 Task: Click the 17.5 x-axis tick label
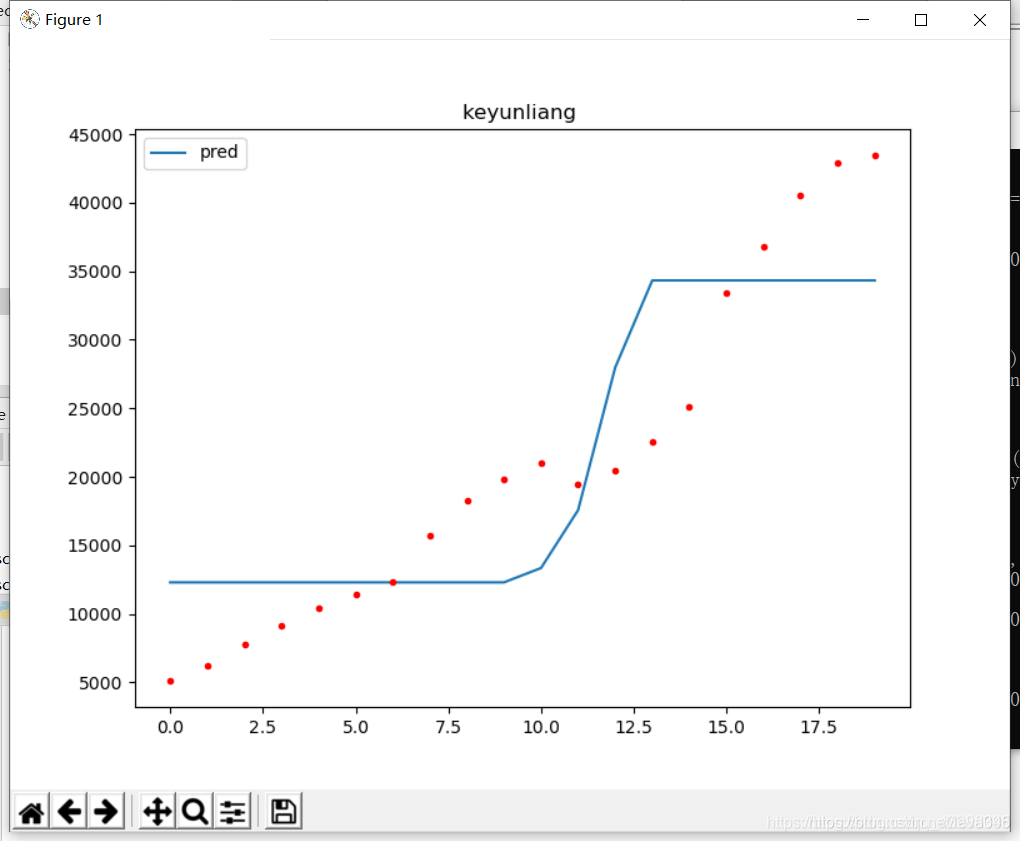point(819,727)
